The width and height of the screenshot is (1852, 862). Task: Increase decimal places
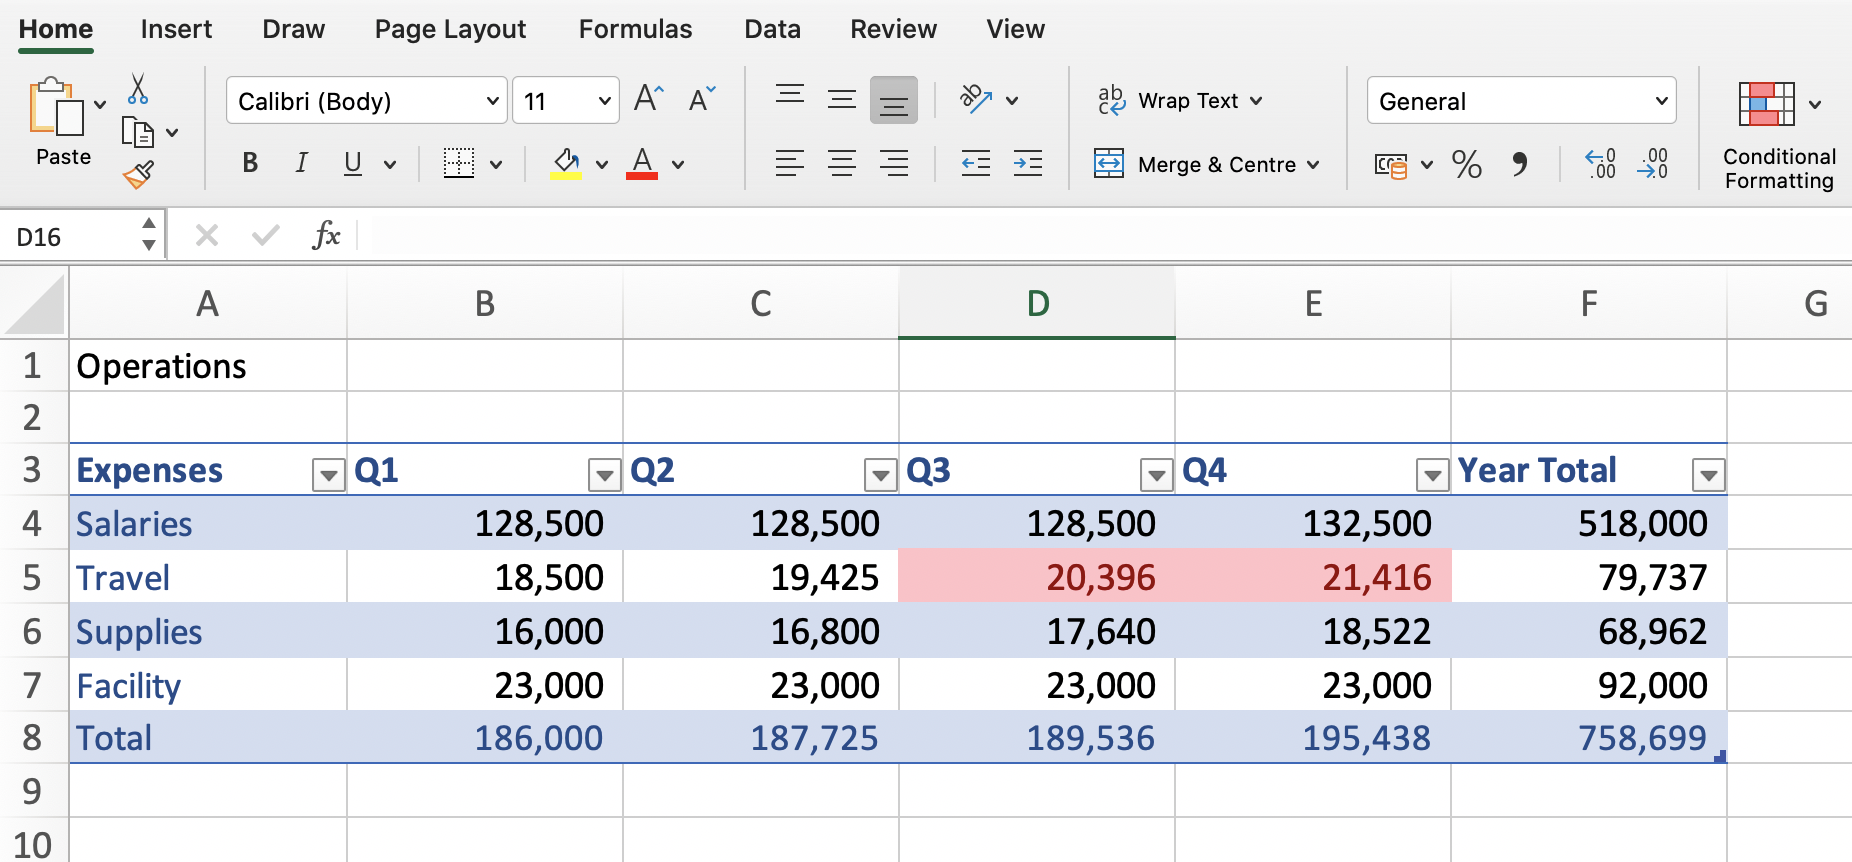(1601, 163)
